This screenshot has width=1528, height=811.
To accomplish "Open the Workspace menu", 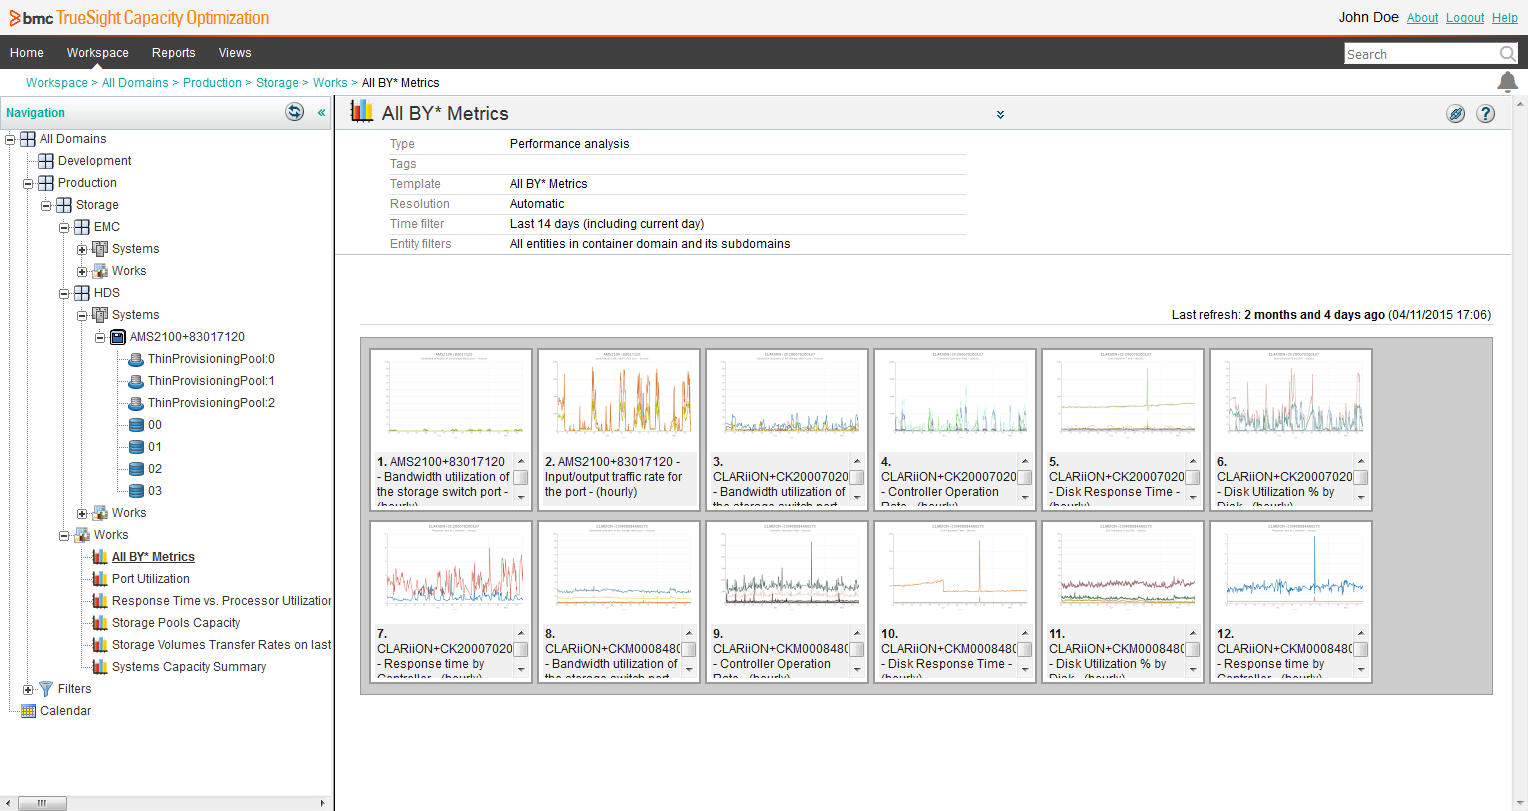I will click(x=97, y=53).
